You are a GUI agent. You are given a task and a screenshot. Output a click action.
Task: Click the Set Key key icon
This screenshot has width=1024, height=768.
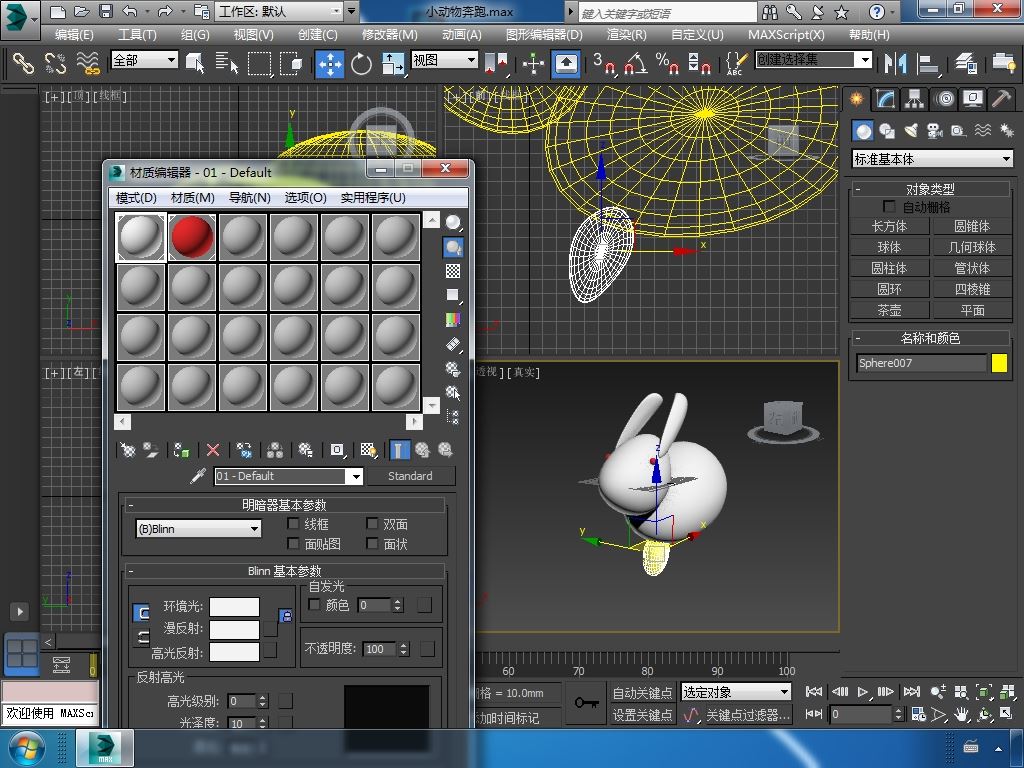click(x=586, y=703)
